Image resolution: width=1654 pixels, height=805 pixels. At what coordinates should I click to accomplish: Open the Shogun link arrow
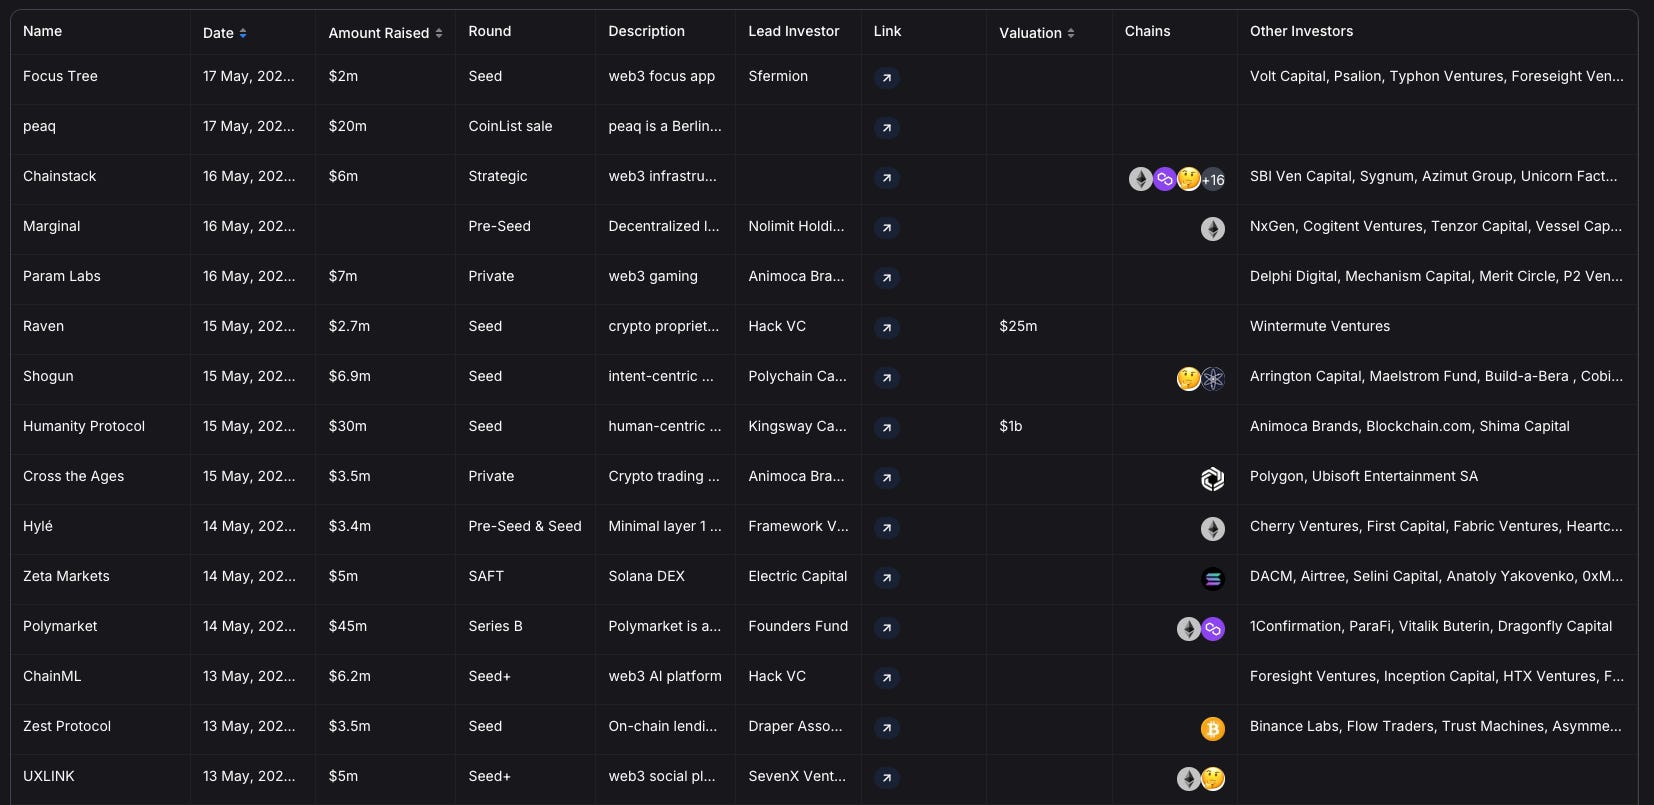tap(887, 378)
